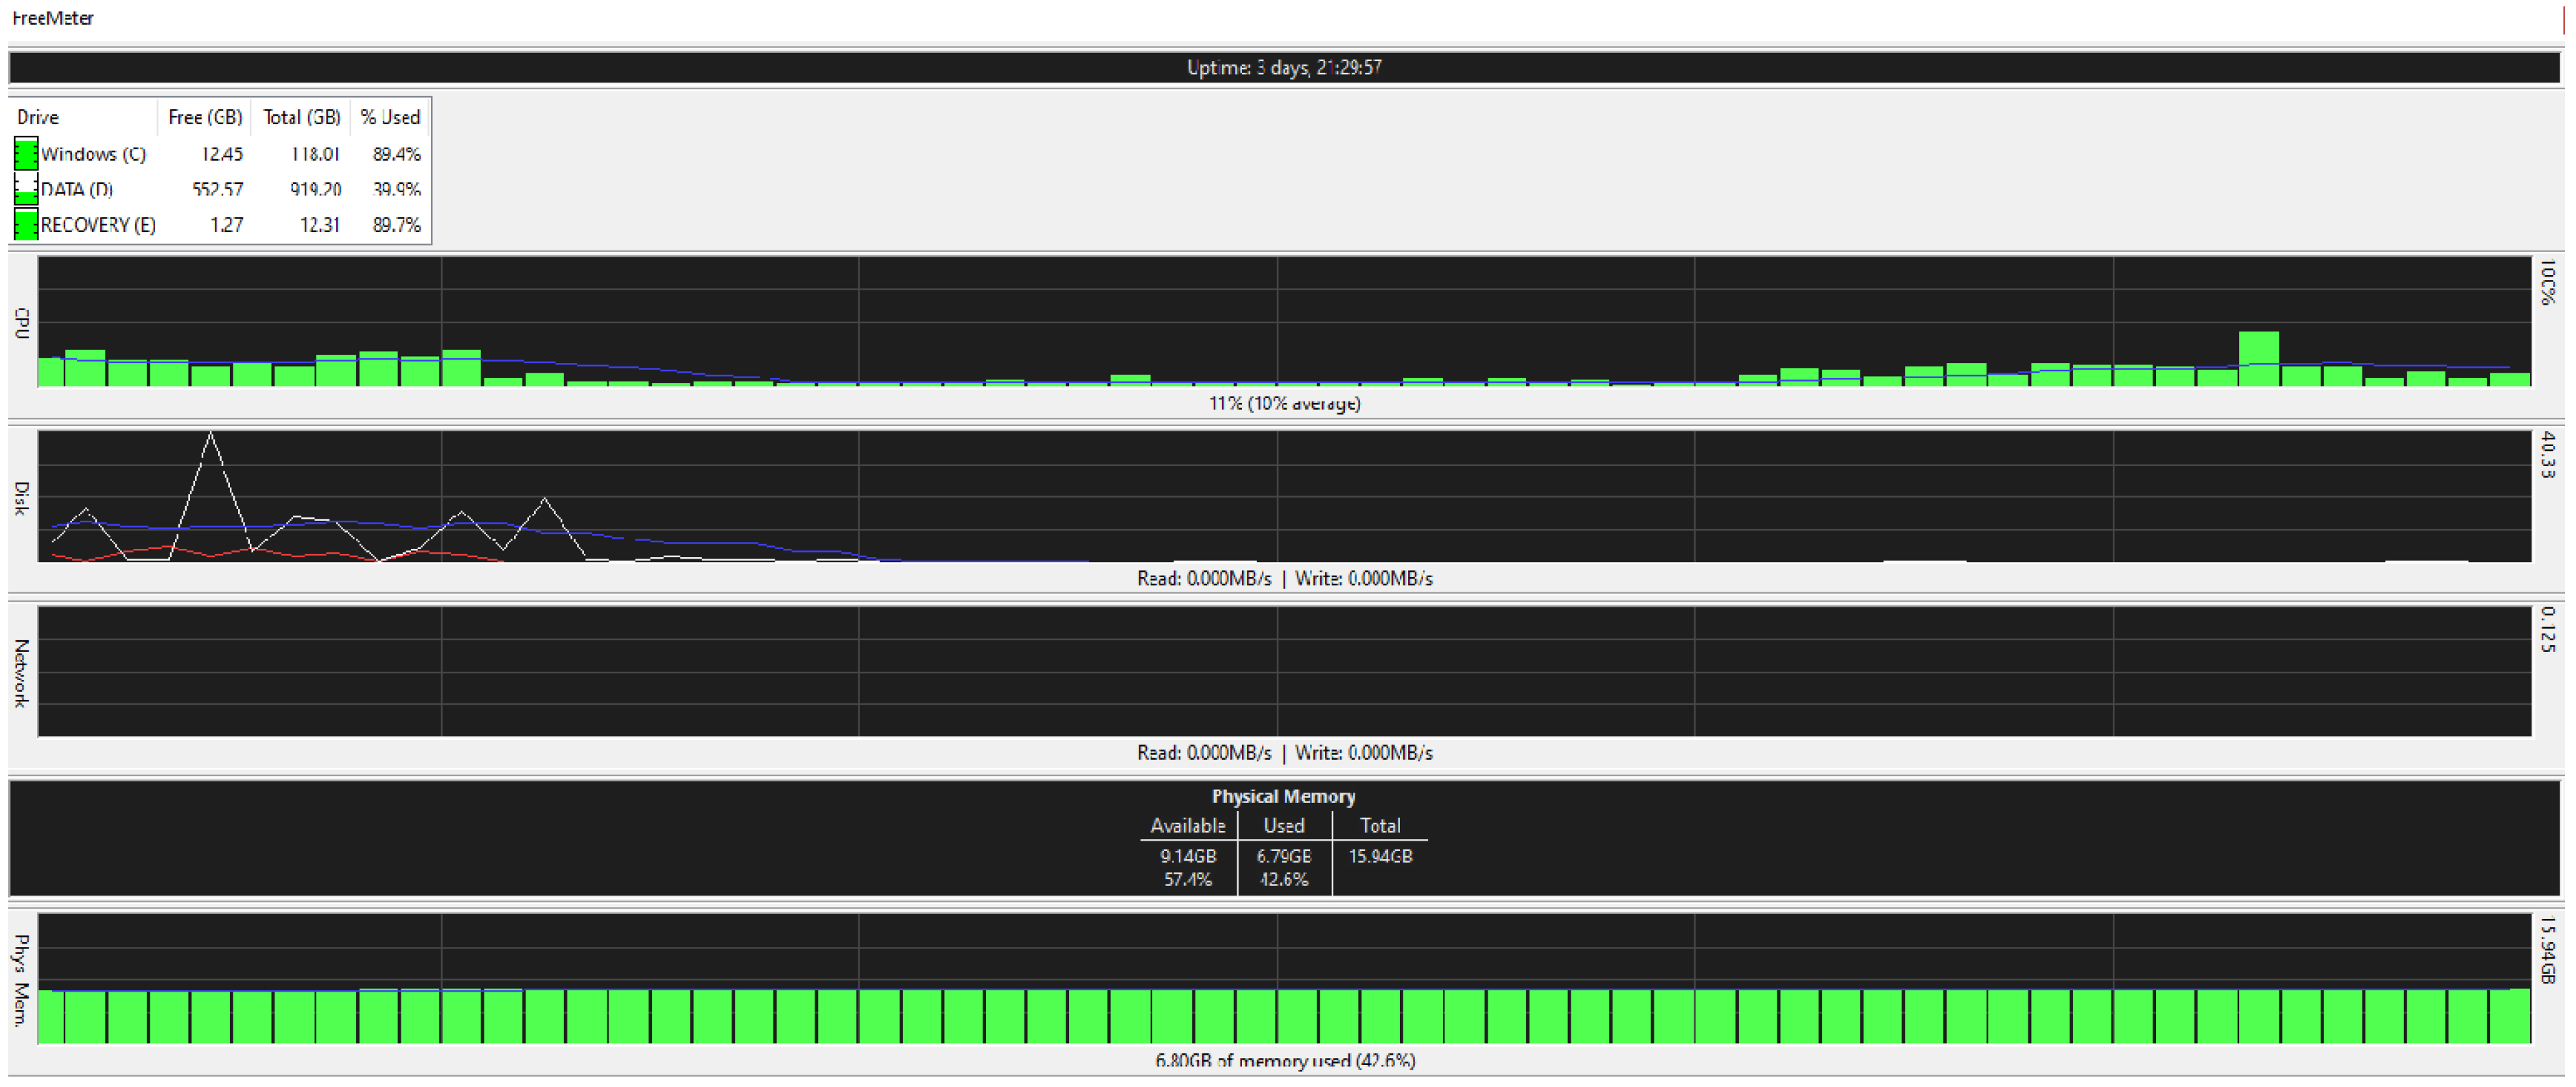Click the % Used column header
2576x1087 pixels.
[390, 117]
